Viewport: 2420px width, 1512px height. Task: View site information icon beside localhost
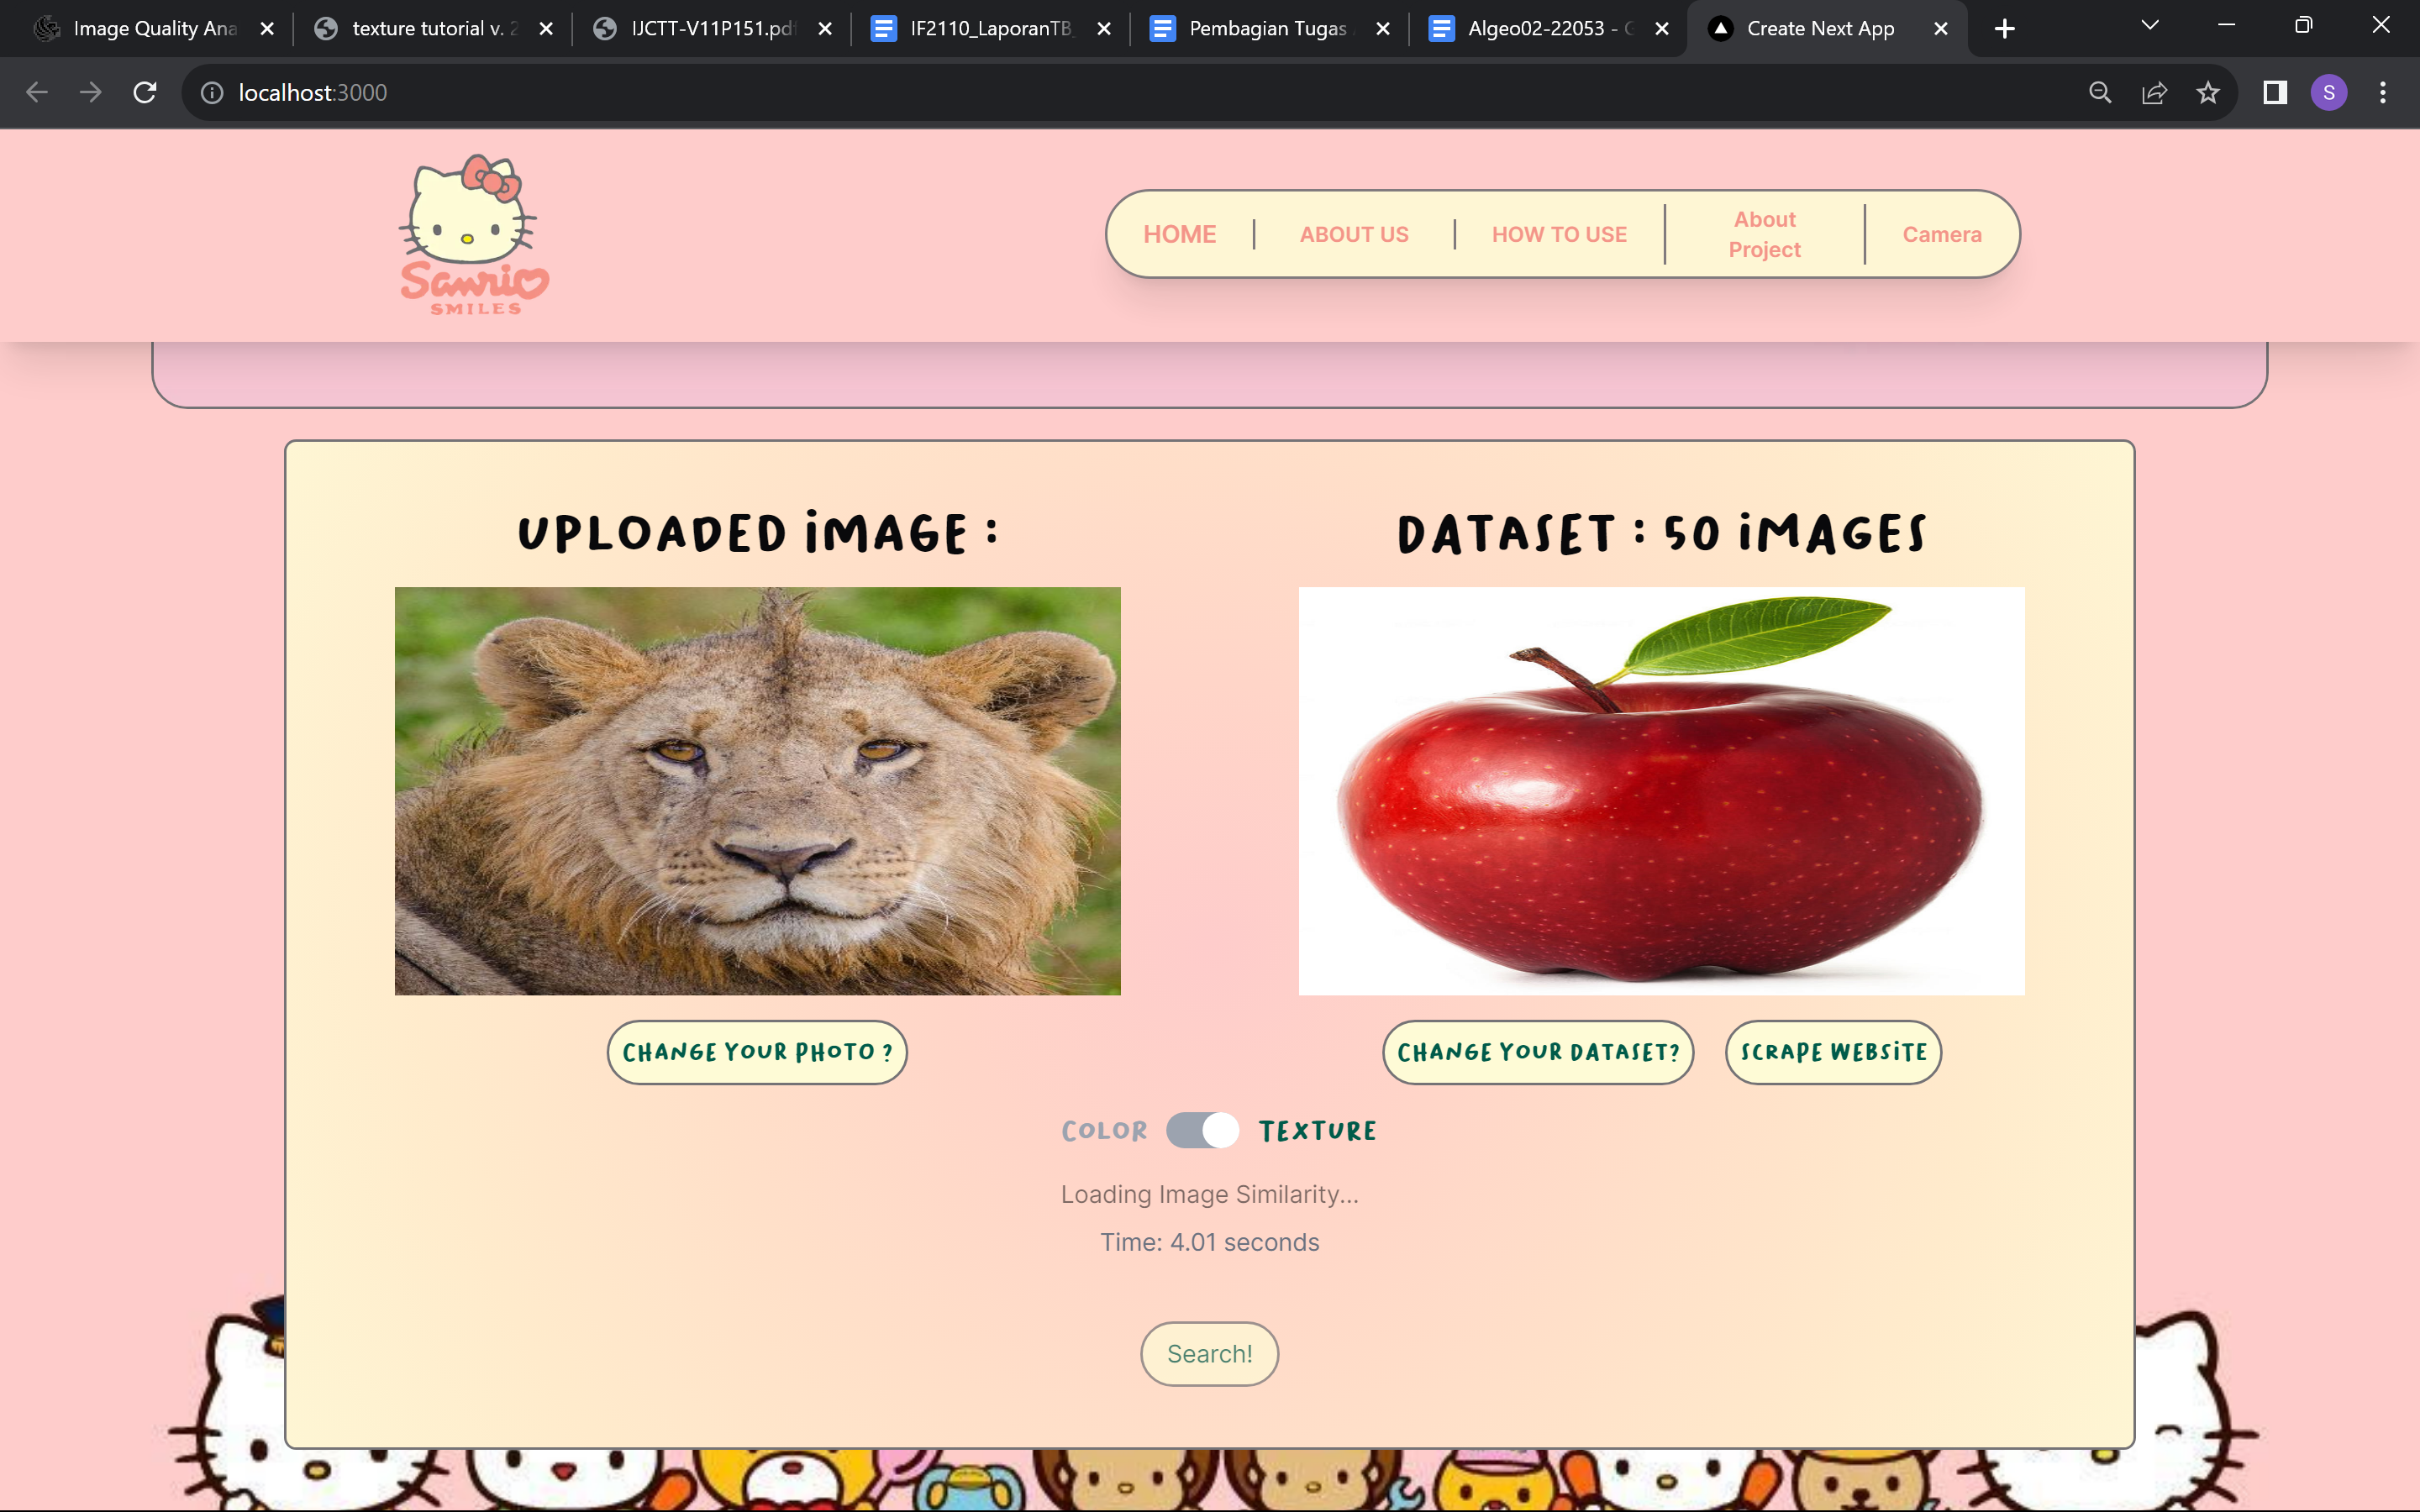click(x=212, y=93)
